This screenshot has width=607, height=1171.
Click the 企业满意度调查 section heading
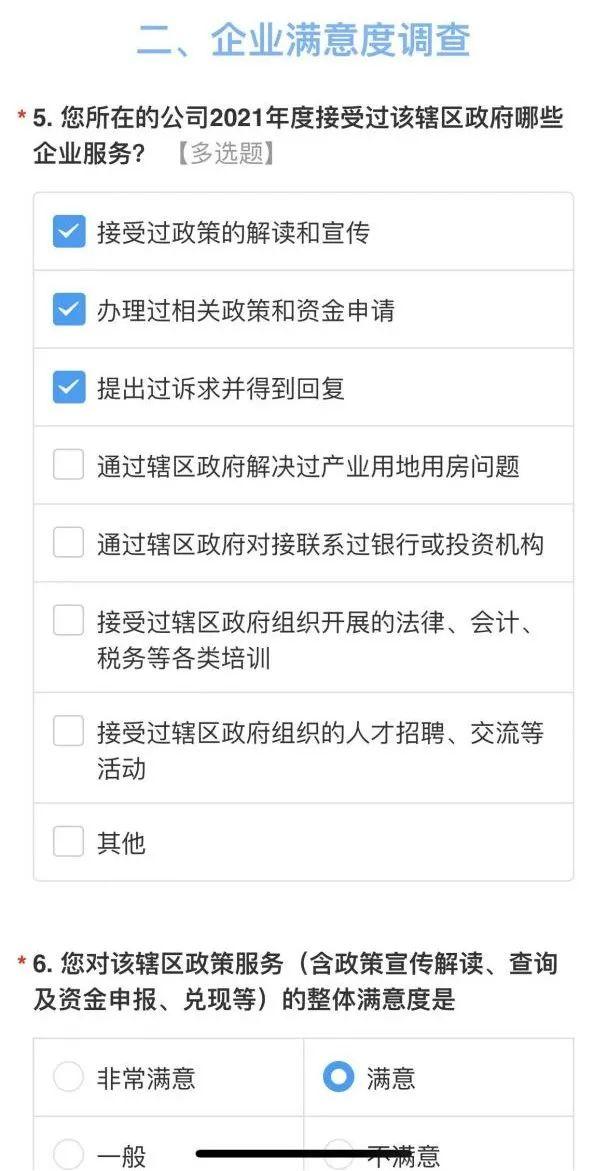[x=303, y=40]
